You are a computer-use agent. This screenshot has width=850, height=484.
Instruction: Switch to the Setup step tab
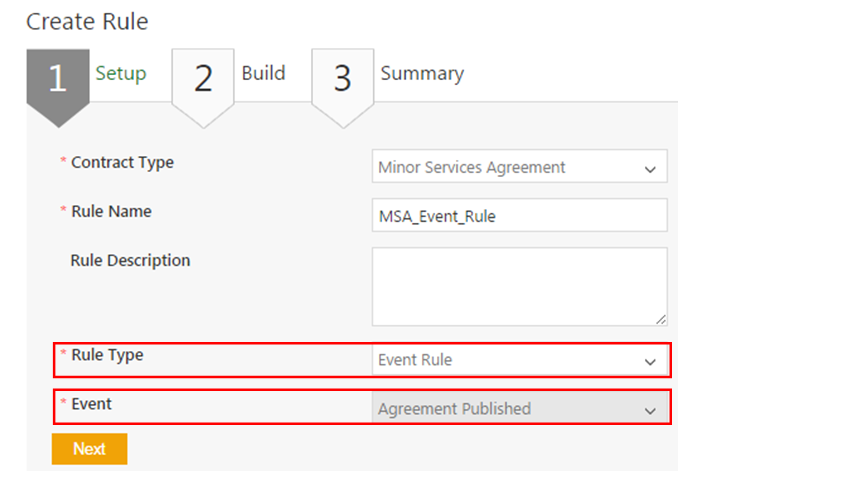click(121, 73)
